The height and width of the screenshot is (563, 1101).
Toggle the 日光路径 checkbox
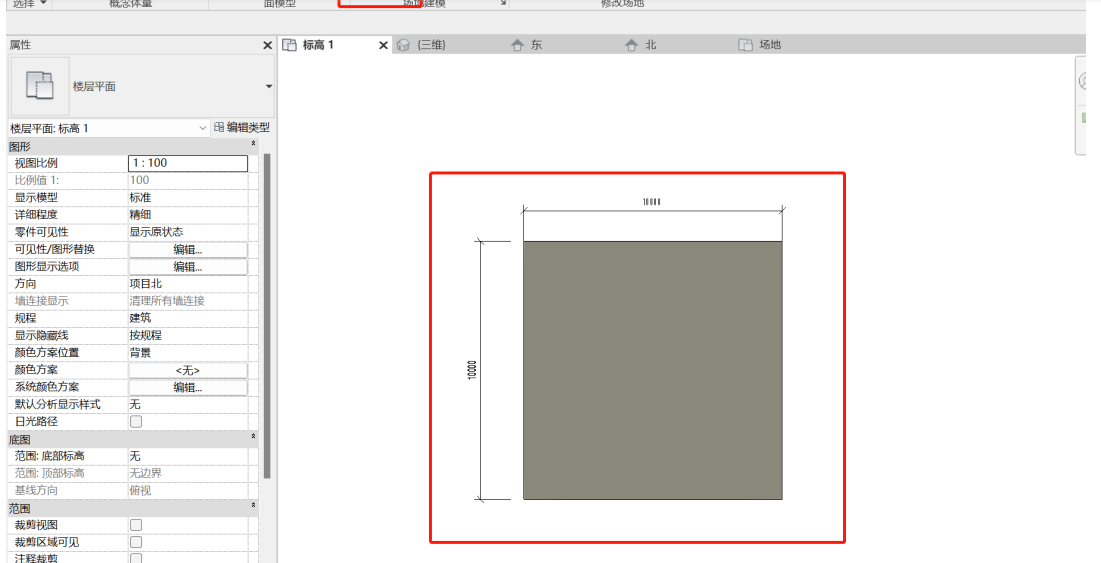tap(136, 422)
